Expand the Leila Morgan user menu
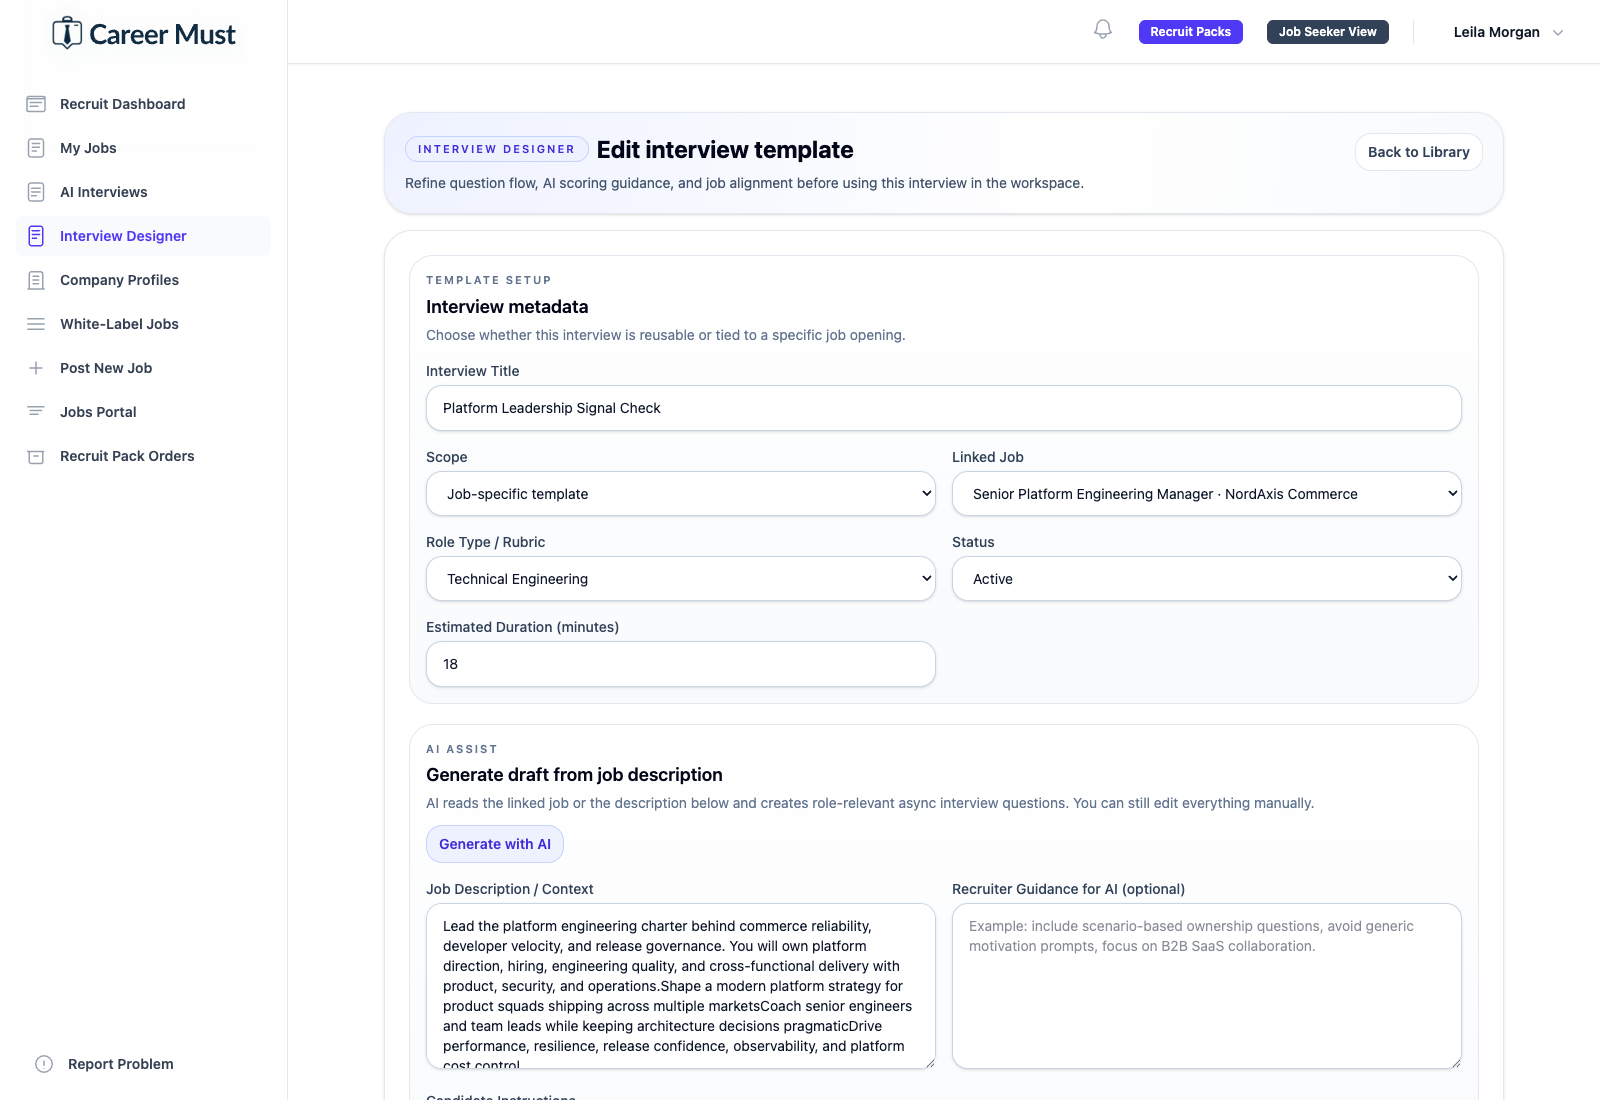Screen dimensions: 1600x1100 pyautogui.click(x=1508, y=32)
